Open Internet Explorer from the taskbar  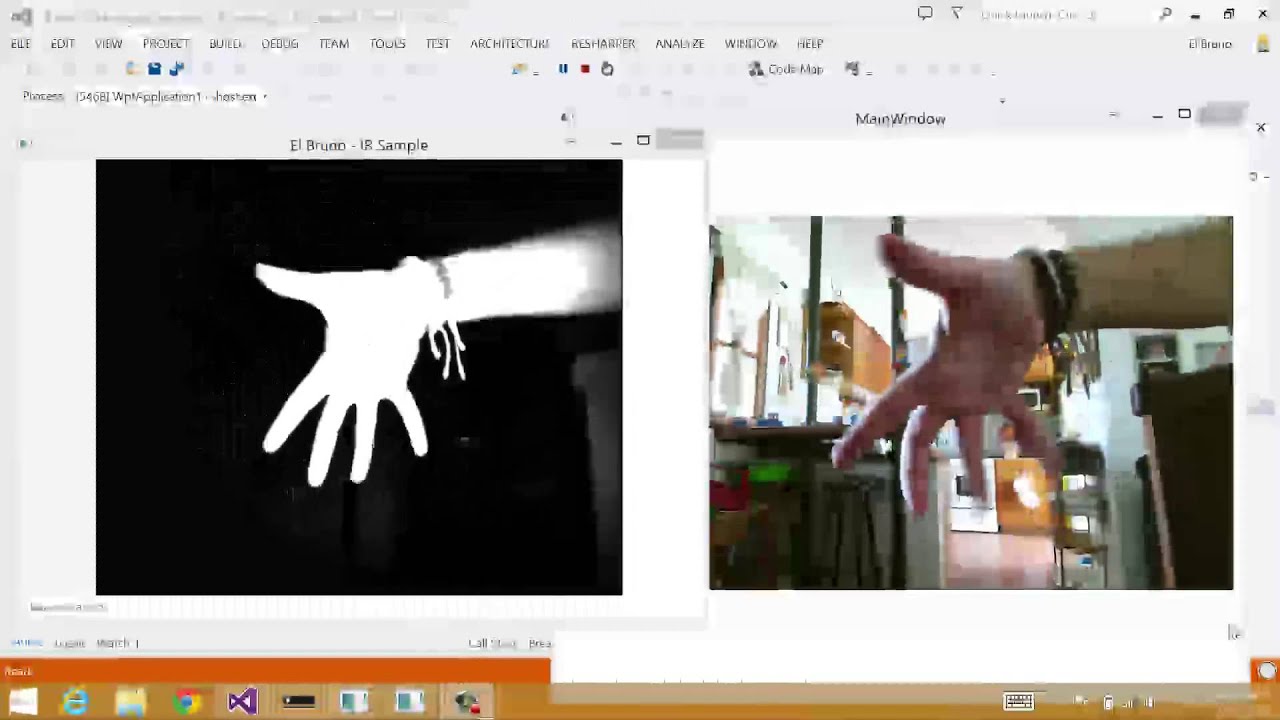click(75, 701)
